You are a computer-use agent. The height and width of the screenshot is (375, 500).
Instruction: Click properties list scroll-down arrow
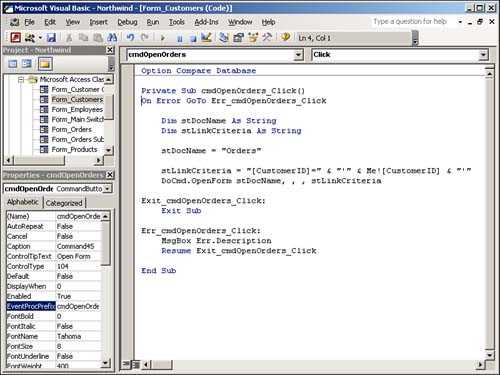click(105, 363)
